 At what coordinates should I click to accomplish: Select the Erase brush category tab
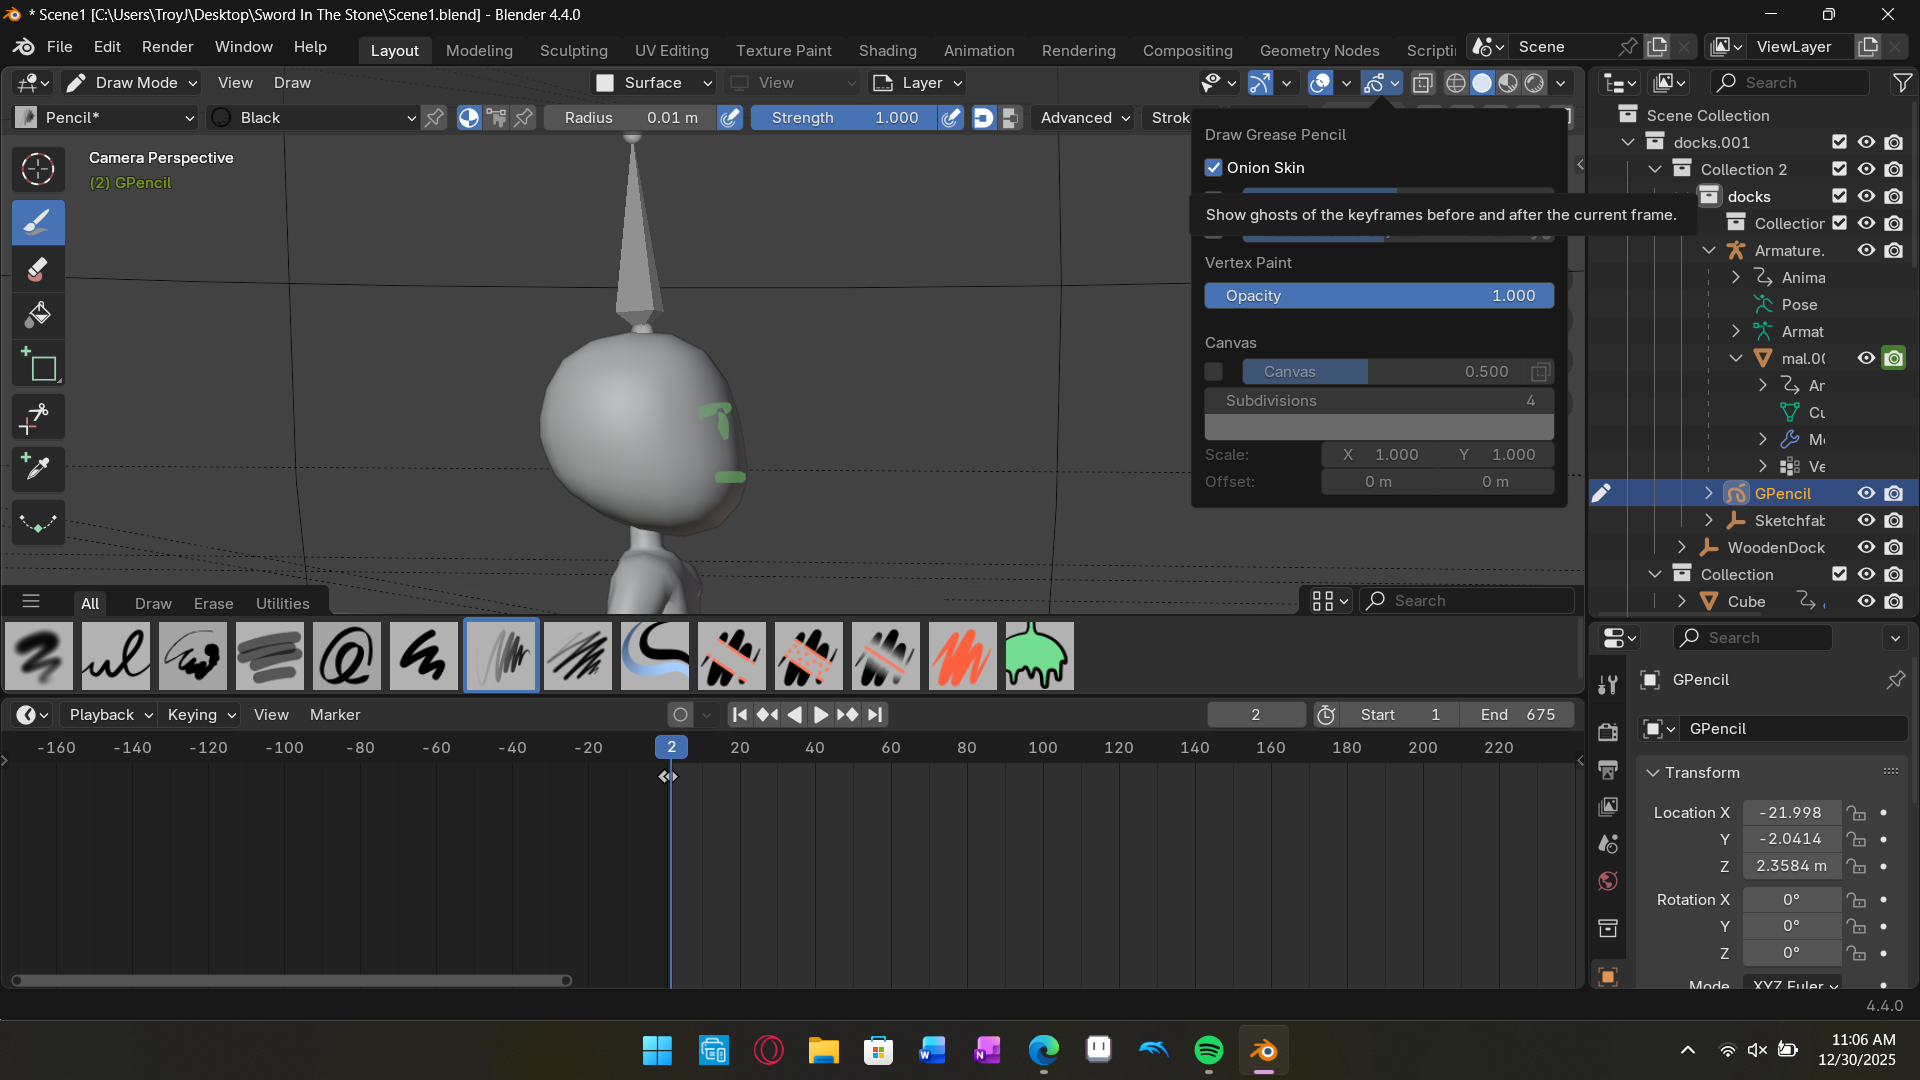pyautogui.click(x=213, y=604)
